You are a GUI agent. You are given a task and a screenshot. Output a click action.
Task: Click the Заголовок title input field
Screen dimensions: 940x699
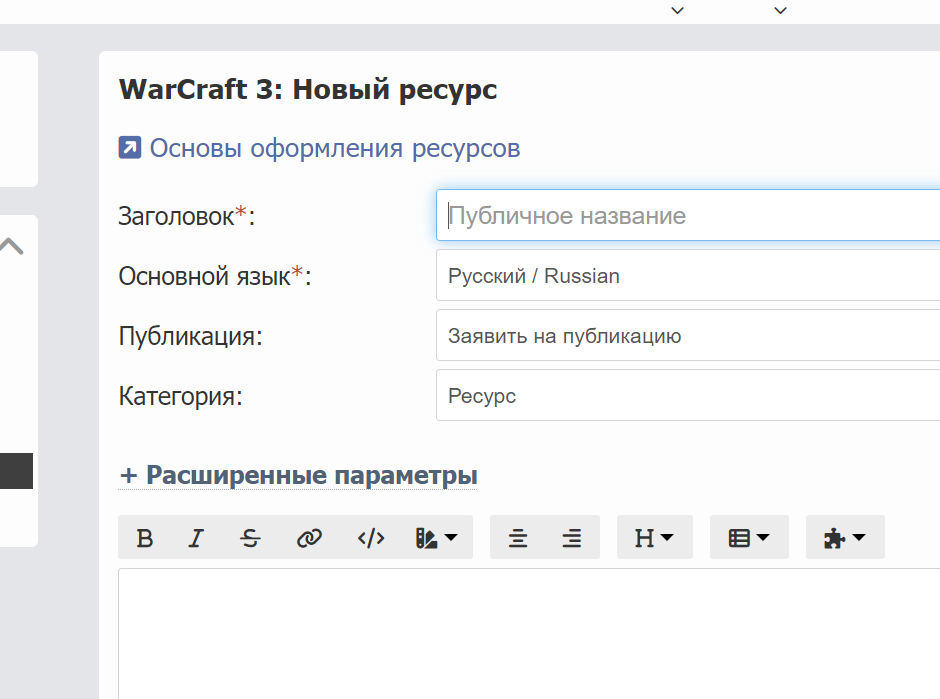pyautogui.click(x=688, y=216)
